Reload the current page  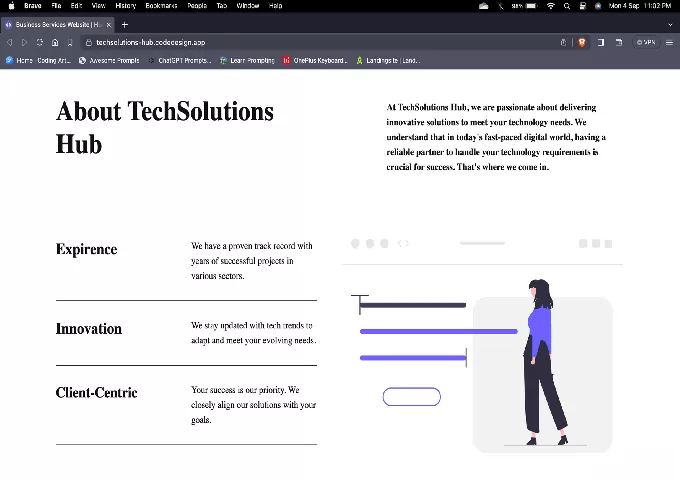point(40,42)
